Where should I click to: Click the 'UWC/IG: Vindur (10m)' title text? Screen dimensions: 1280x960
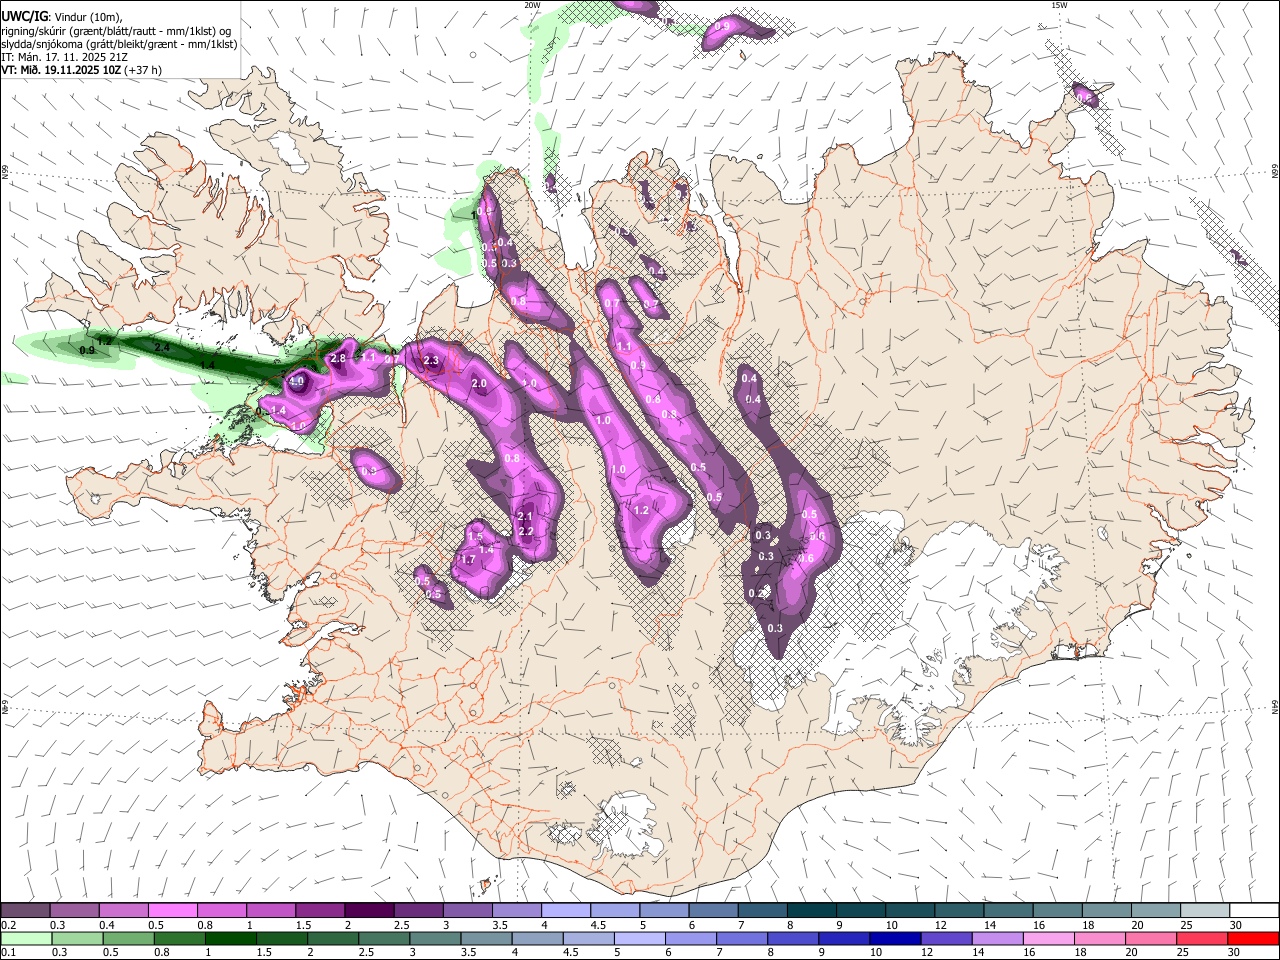pos(61,17)
